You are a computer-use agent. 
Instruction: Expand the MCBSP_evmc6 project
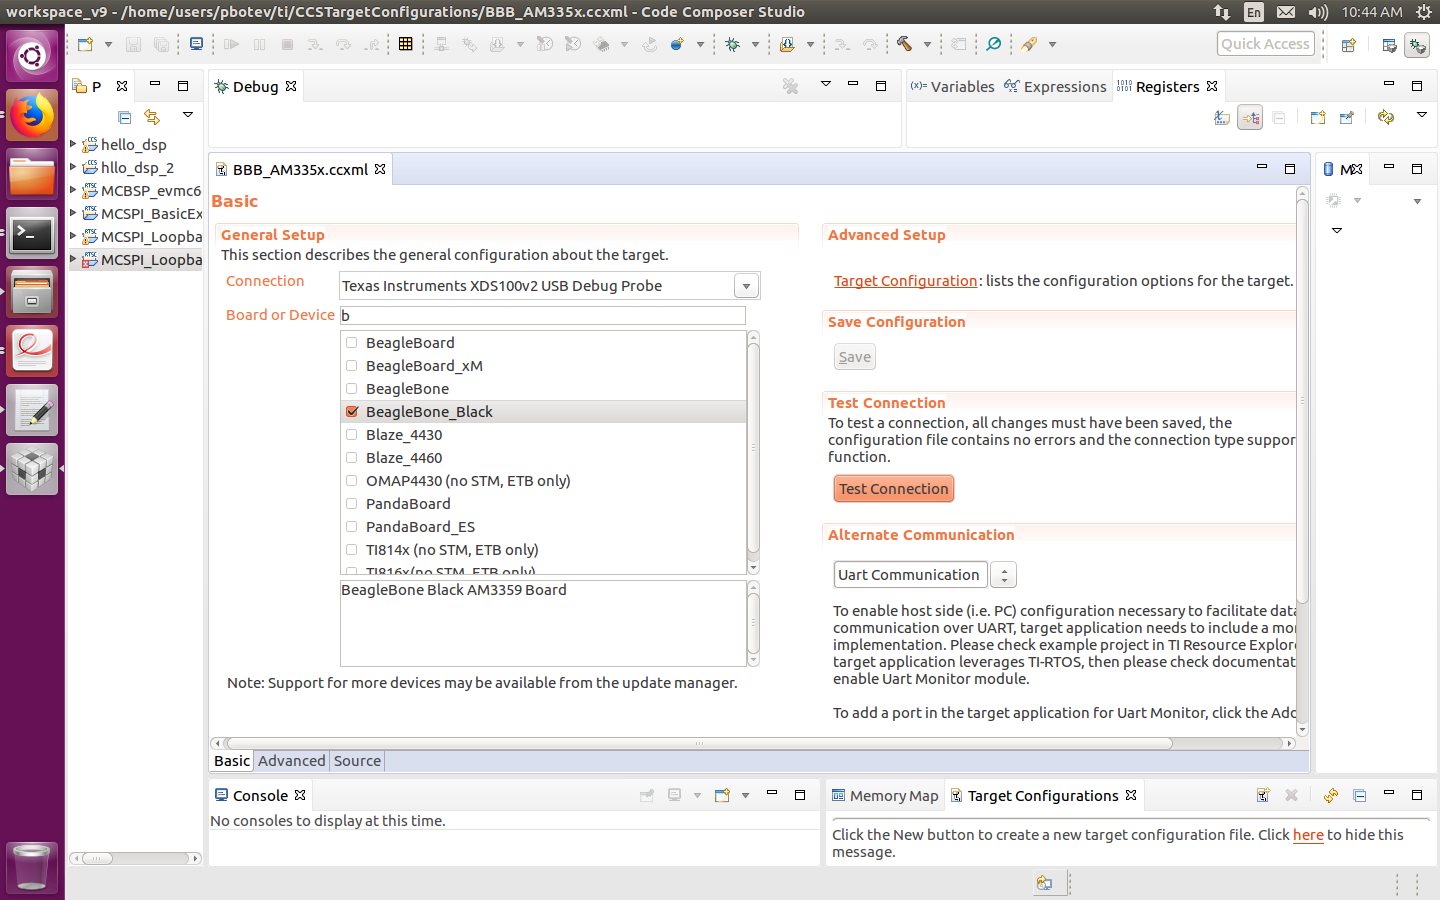(x=73, y=190)
